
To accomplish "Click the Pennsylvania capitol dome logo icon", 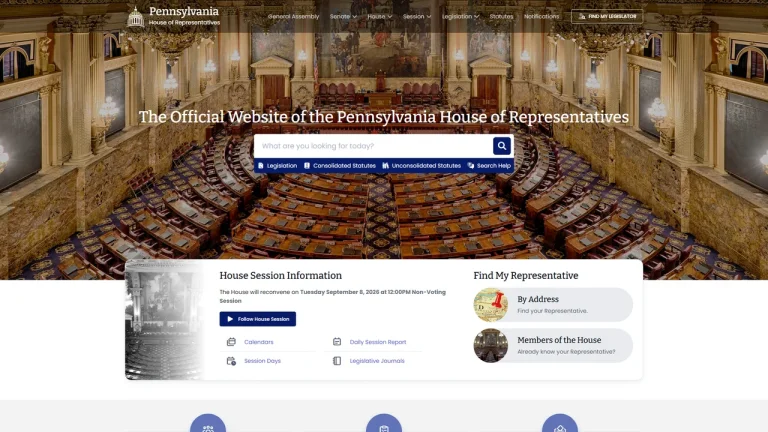I will tap(136, 17).
